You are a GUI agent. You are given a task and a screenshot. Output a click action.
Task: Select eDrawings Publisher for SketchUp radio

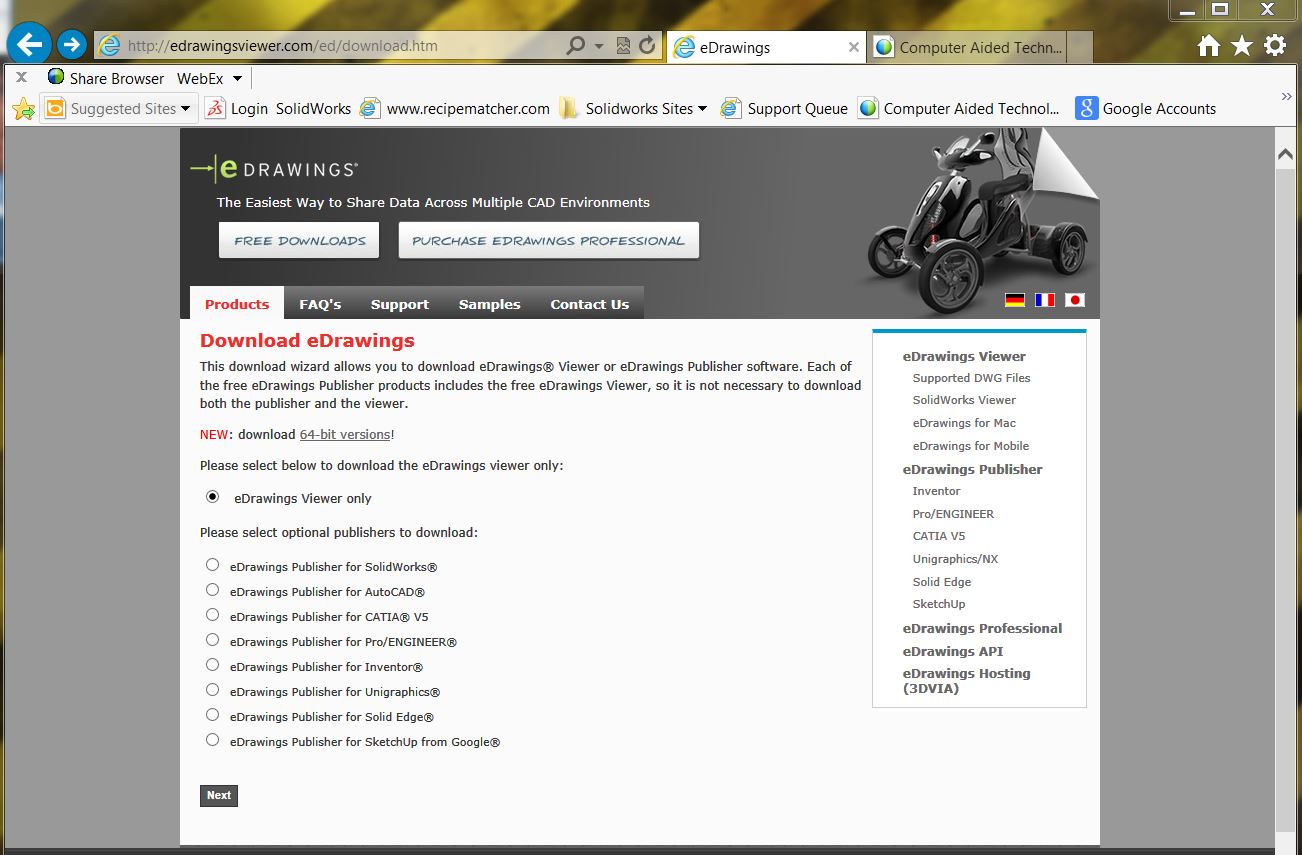(x=212, y=740)
